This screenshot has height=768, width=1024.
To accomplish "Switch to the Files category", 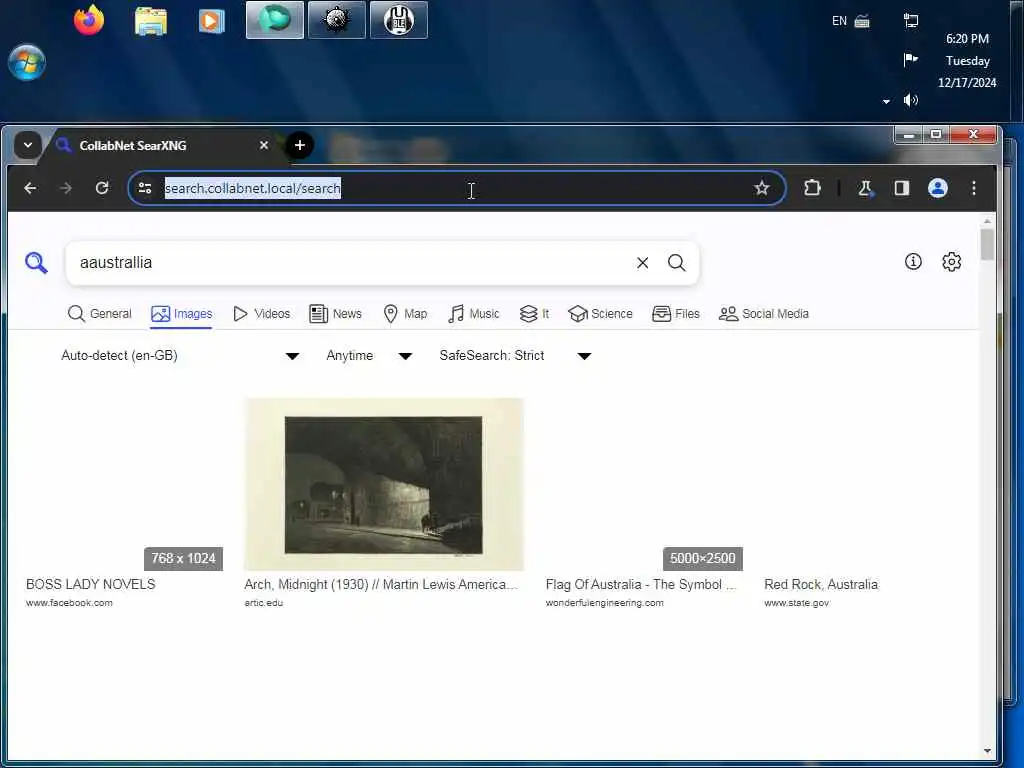I will pos(676,313).
